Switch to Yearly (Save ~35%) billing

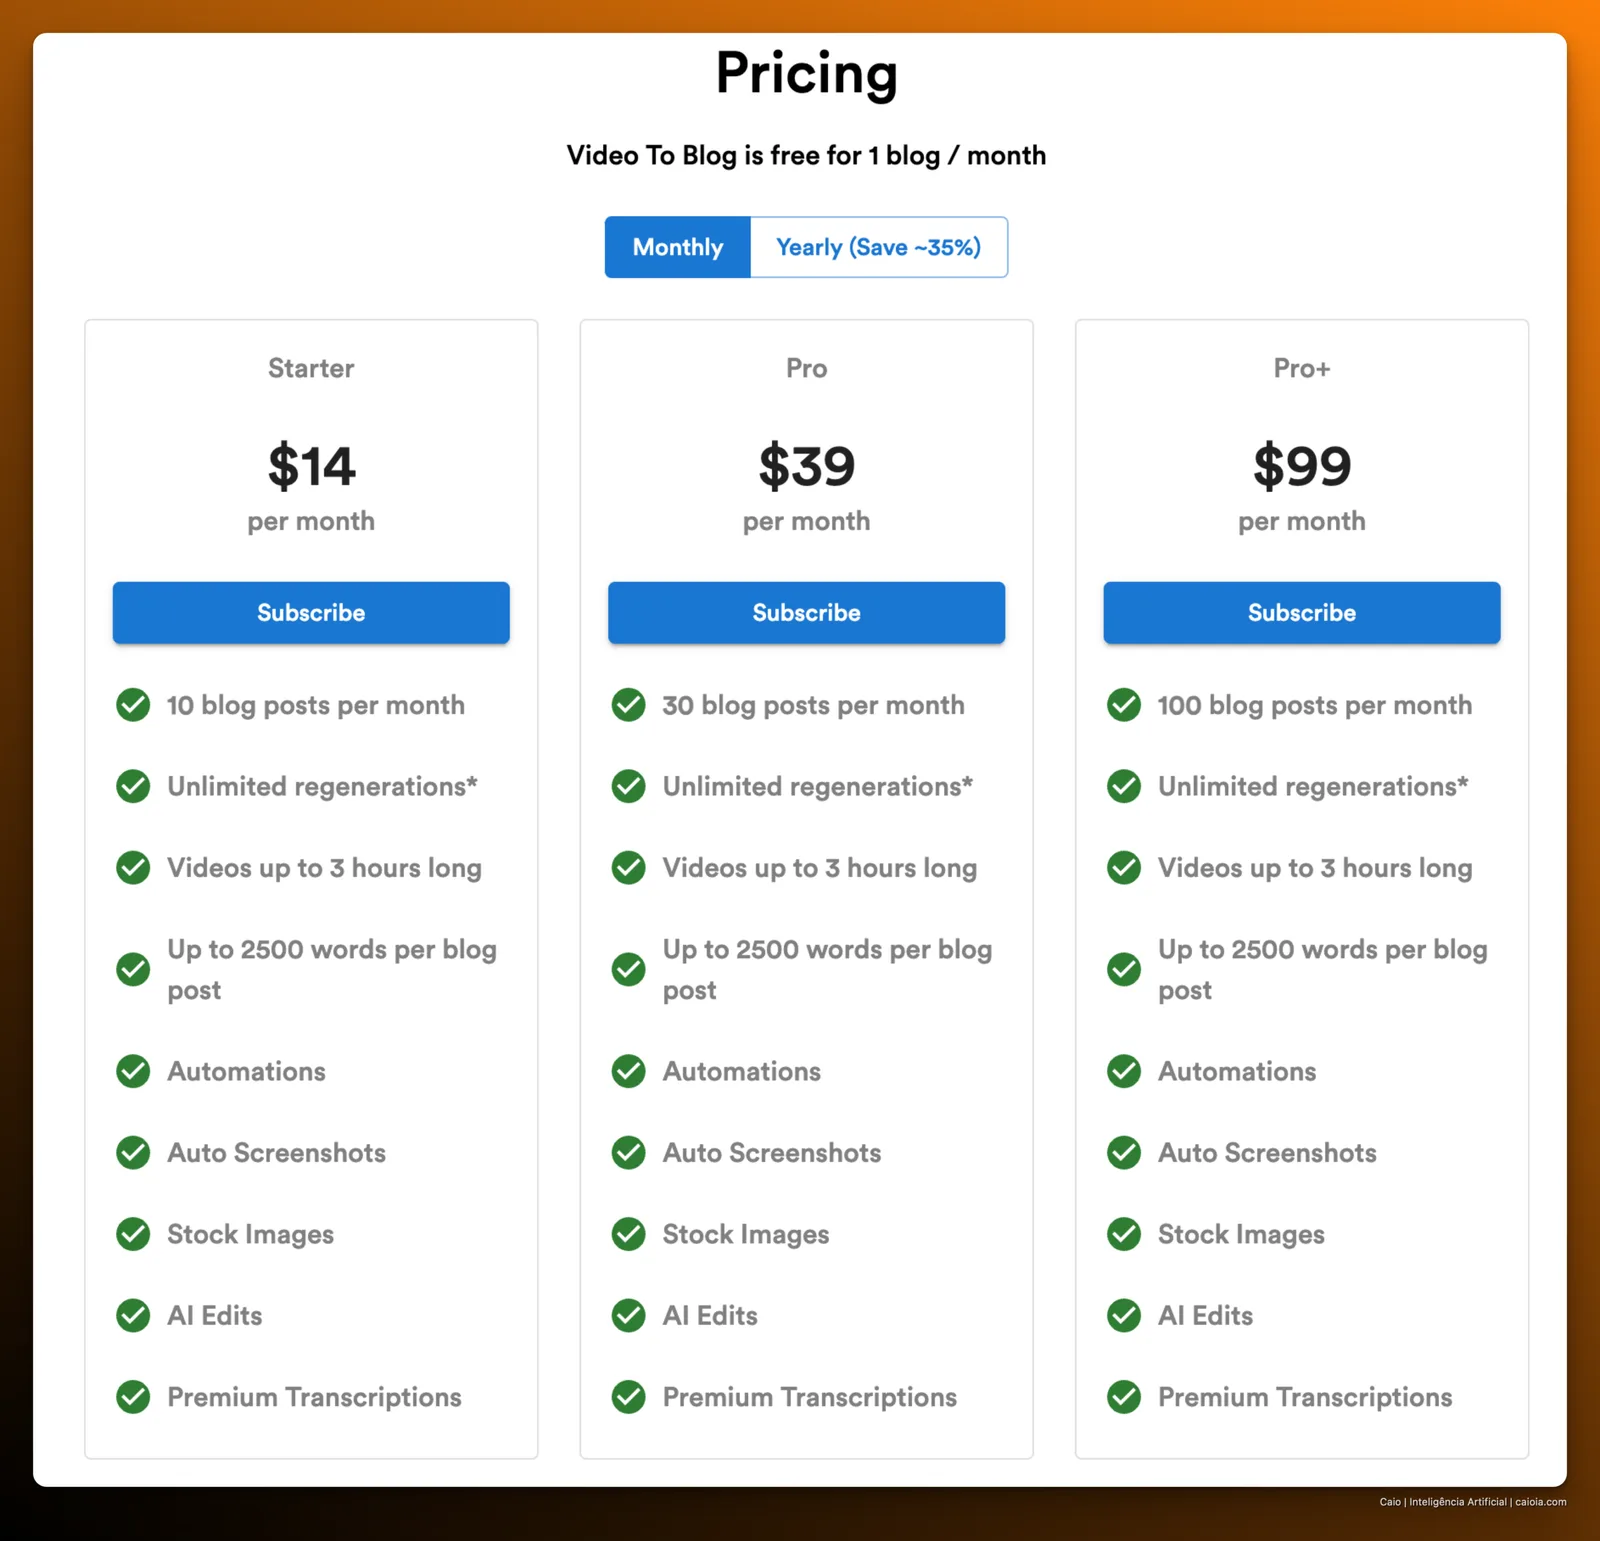tap(879, 247)
